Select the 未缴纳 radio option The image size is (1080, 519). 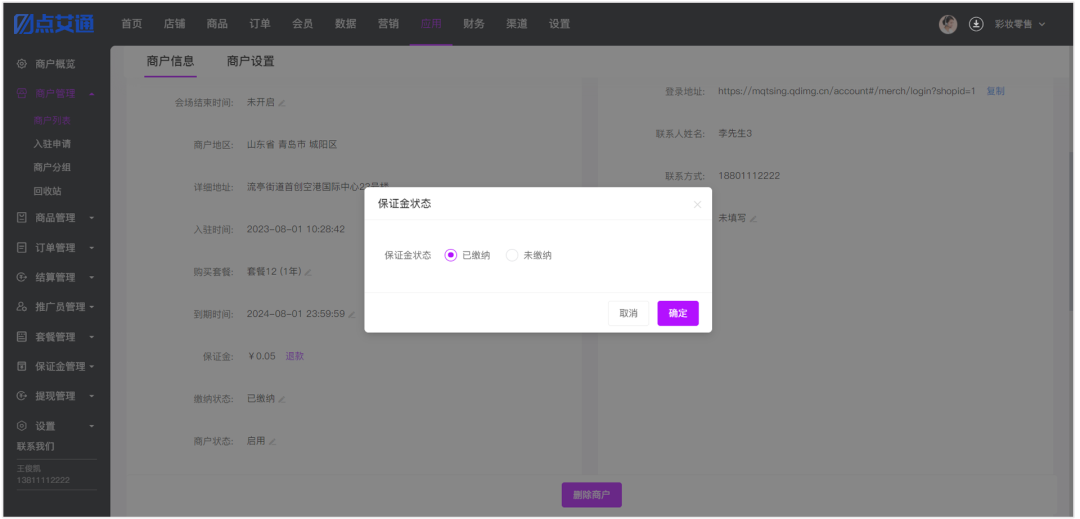tap(512, 255)
